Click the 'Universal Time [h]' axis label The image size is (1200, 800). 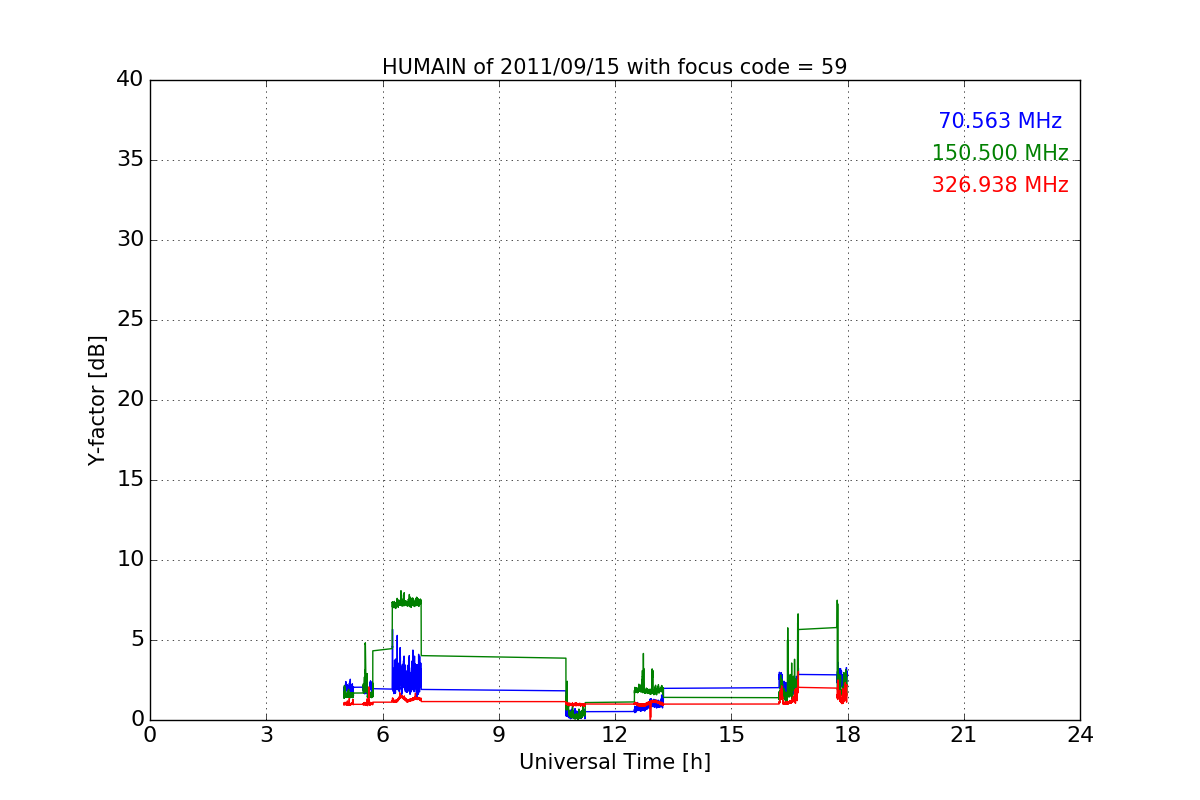pyautogui.click(x=614, y=762)
